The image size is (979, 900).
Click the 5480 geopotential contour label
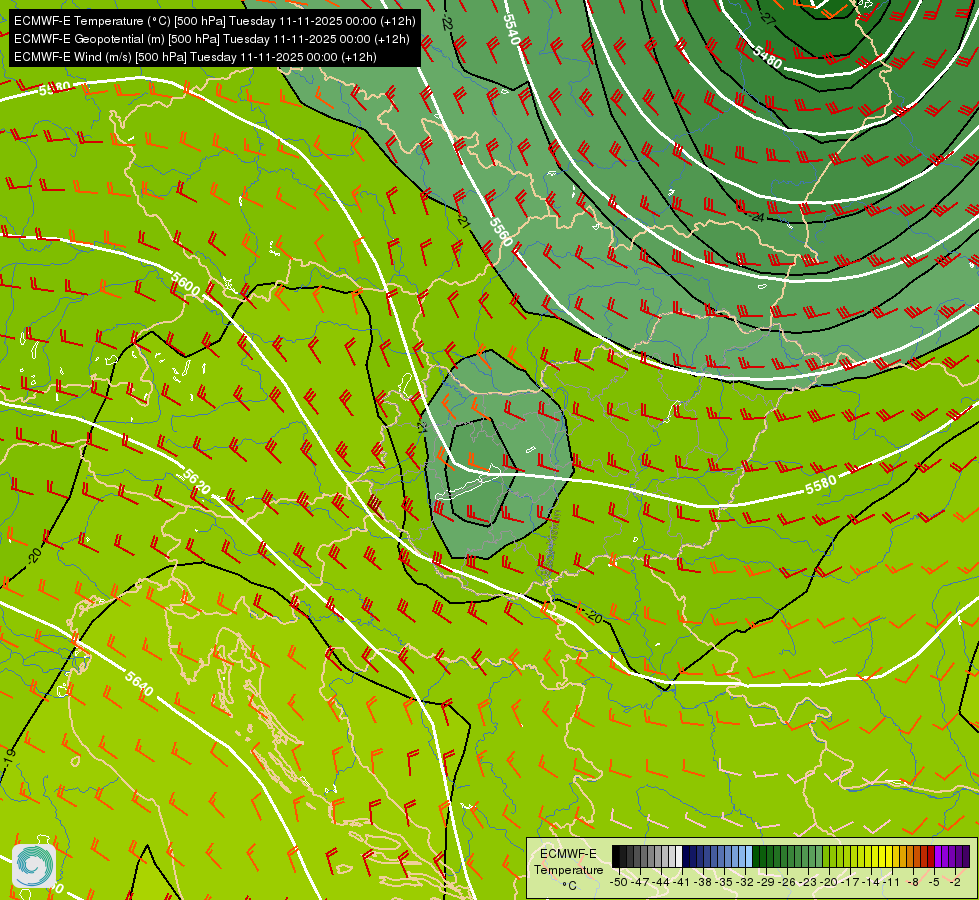(x=767, y=57)
